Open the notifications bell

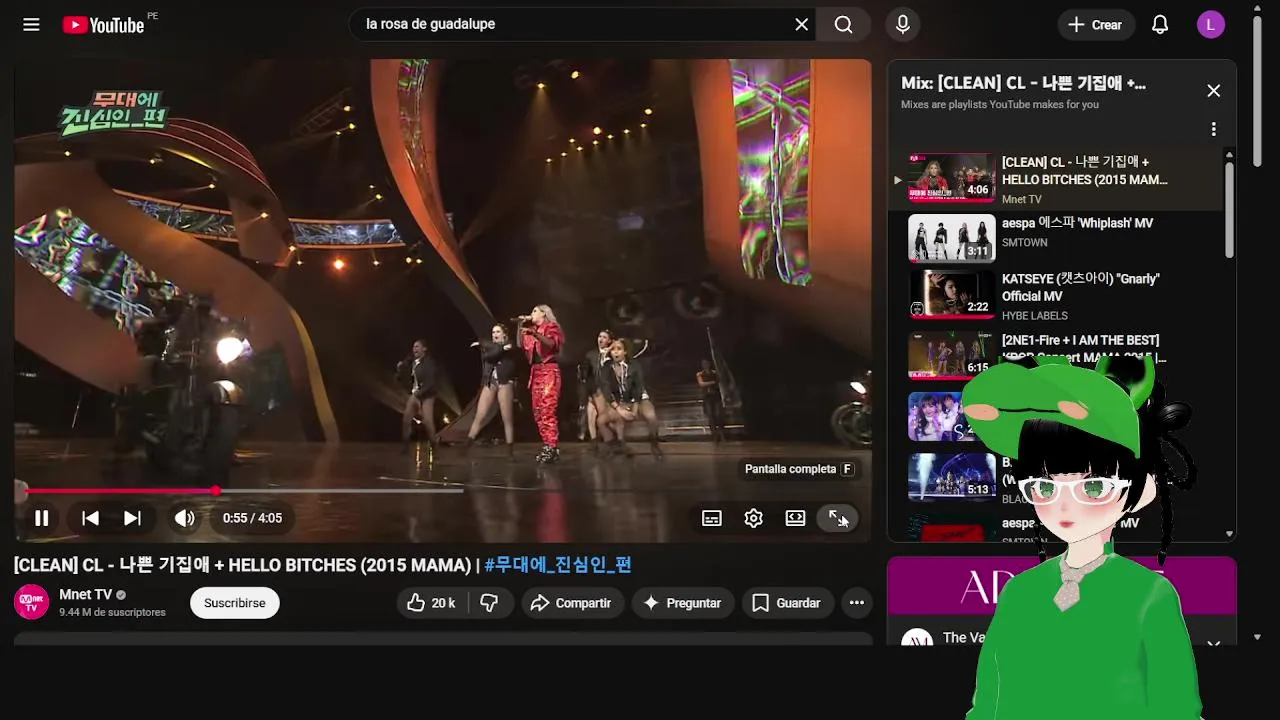coord(1160,25)
